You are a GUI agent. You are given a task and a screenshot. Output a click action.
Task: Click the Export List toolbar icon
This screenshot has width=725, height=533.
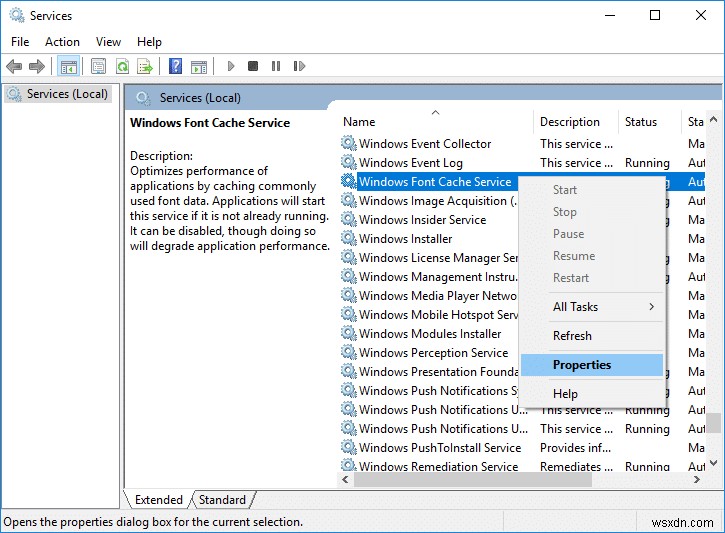145,67
